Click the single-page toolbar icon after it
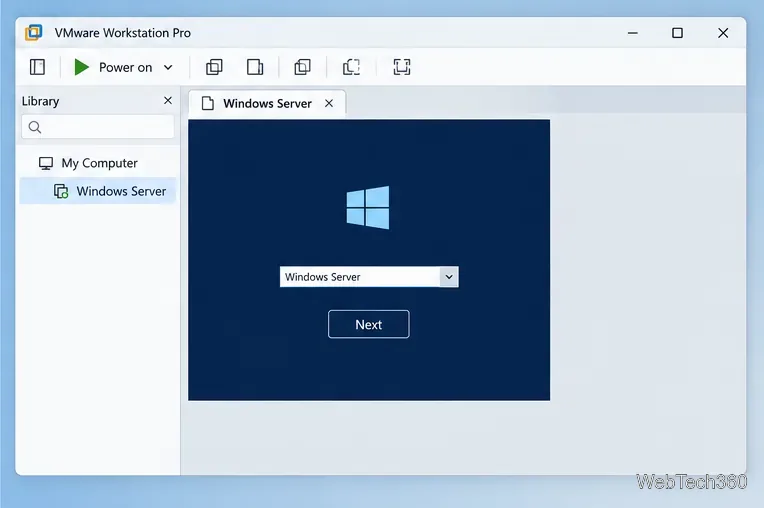Viewport: 764px width, 508px height. point(255,67)
